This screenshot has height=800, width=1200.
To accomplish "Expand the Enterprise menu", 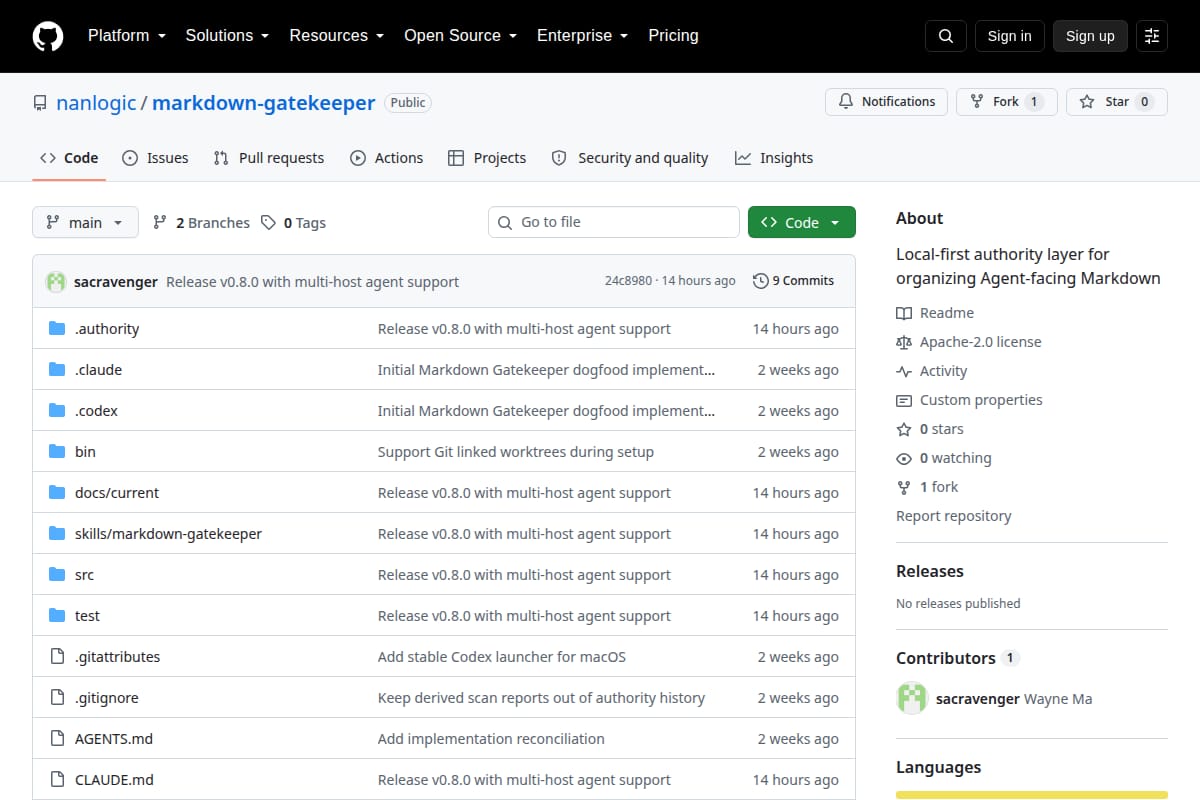I will [x=582, y=36].
